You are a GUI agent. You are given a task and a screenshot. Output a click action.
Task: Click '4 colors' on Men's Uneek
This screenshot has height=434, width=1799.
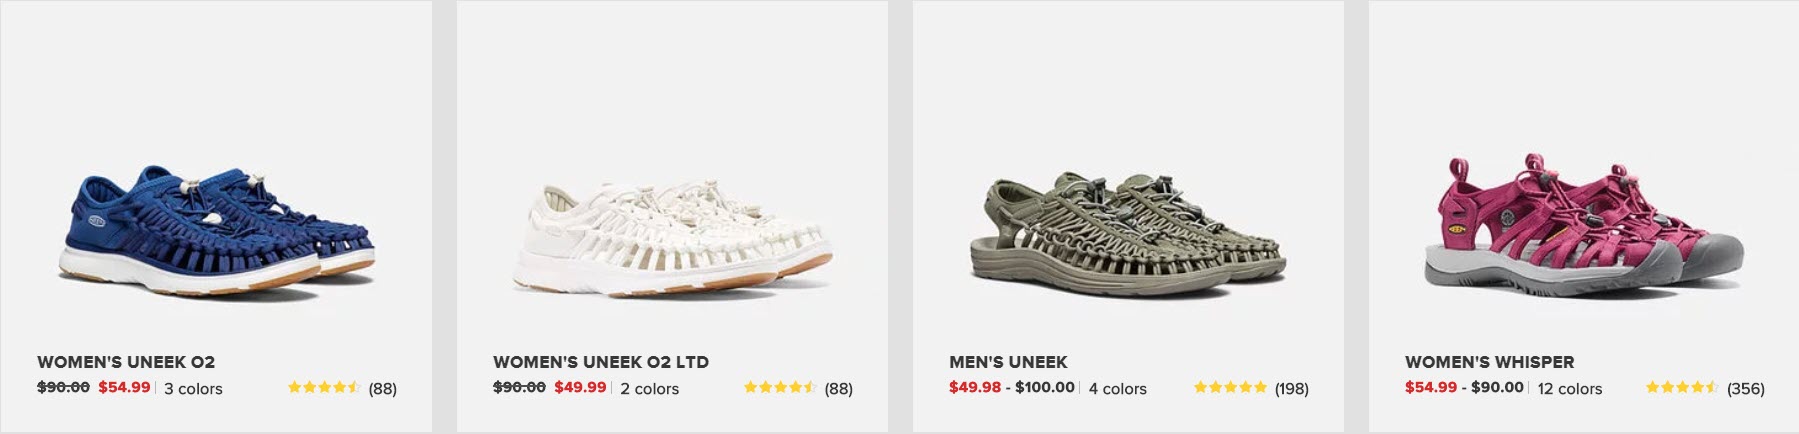[x=1117, y=389]
